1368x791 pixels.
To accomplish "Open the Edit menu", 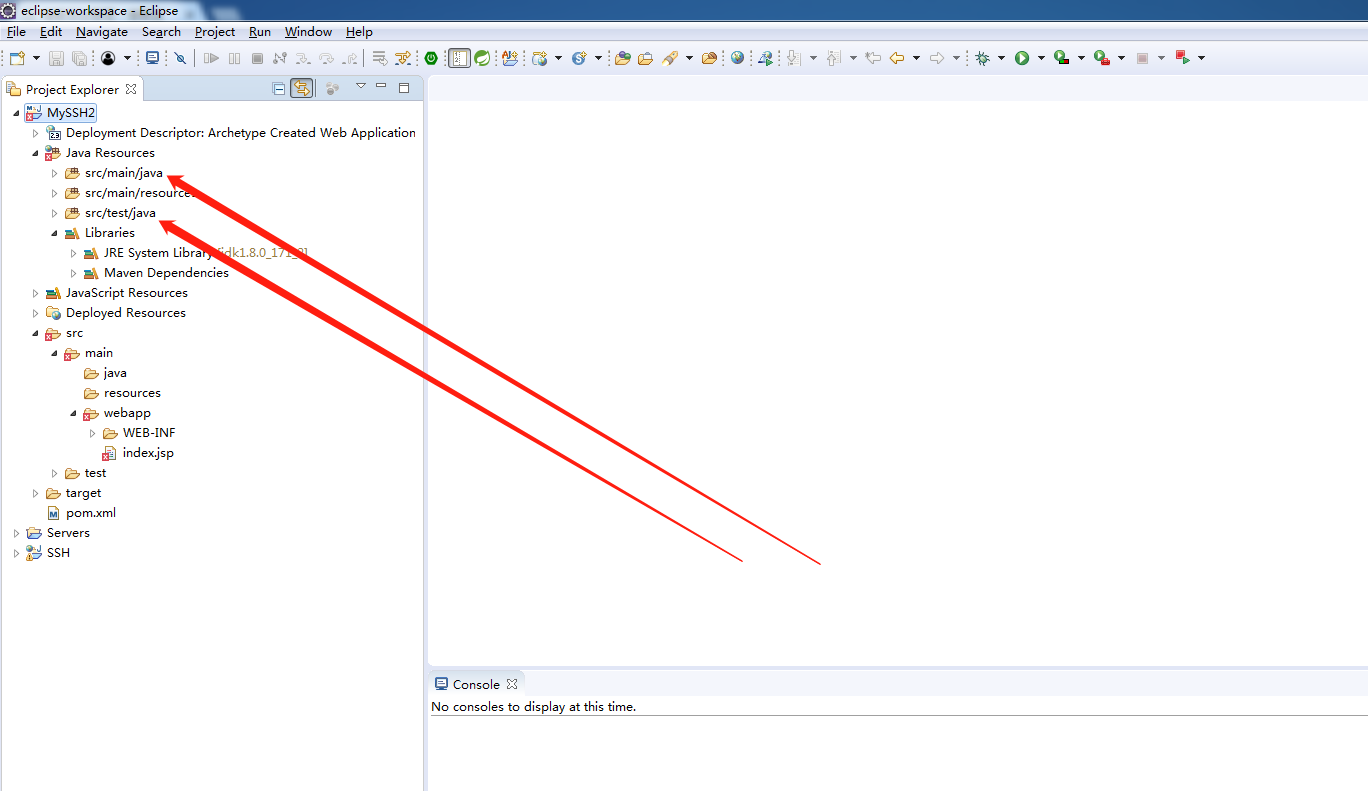I will (x=51, y=32).
